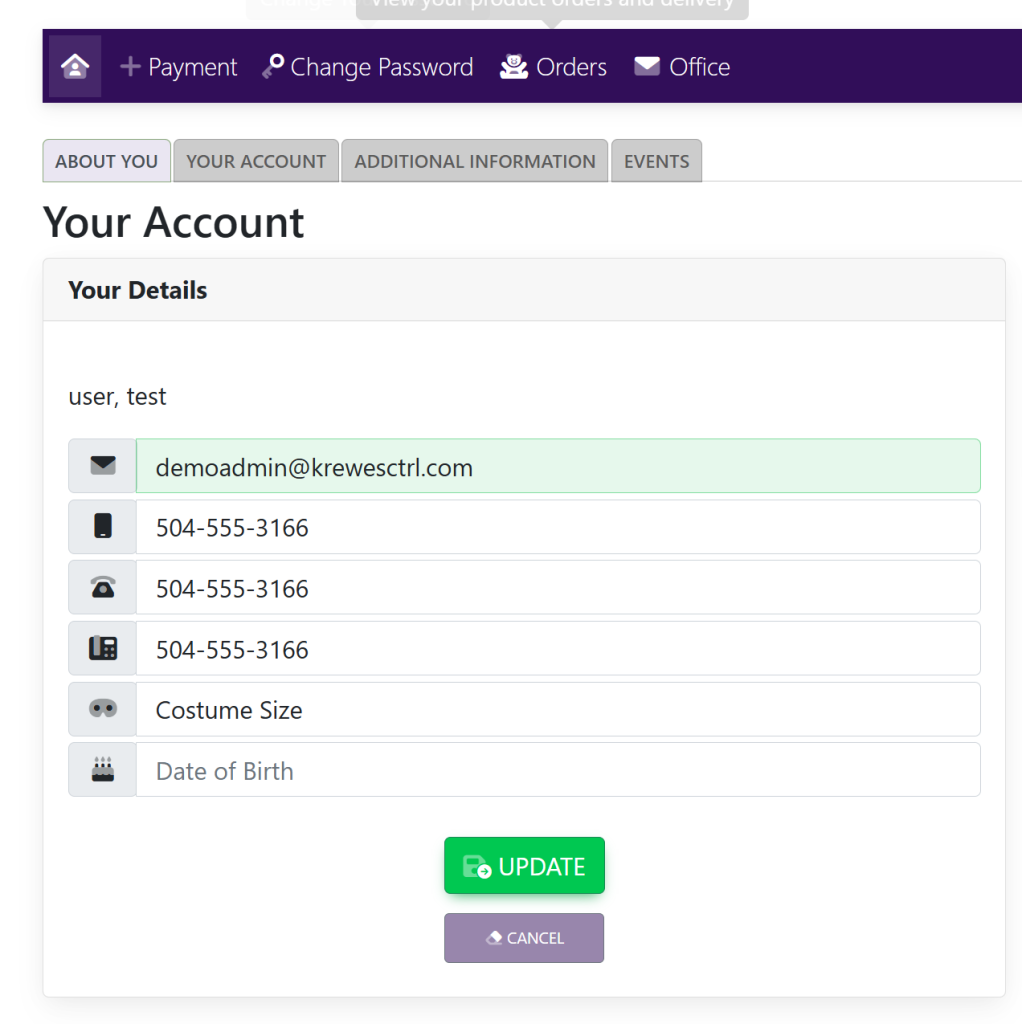
Task: Click into the Costume Size field
Action: [557, 709]
